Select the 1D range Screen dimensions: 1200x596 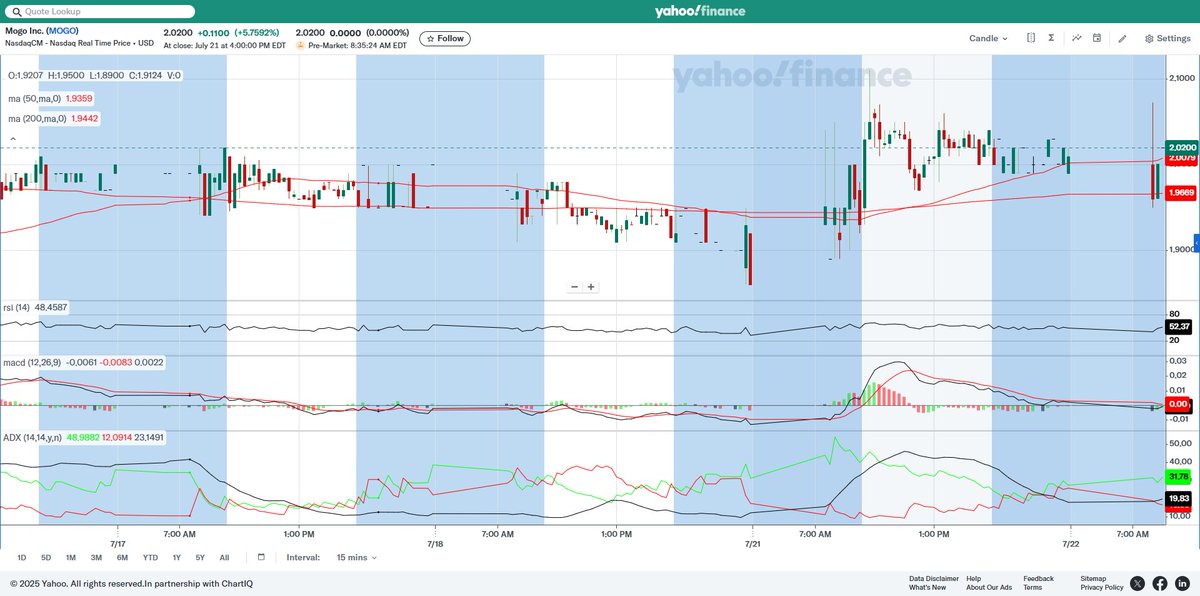(x=22, y=557)
